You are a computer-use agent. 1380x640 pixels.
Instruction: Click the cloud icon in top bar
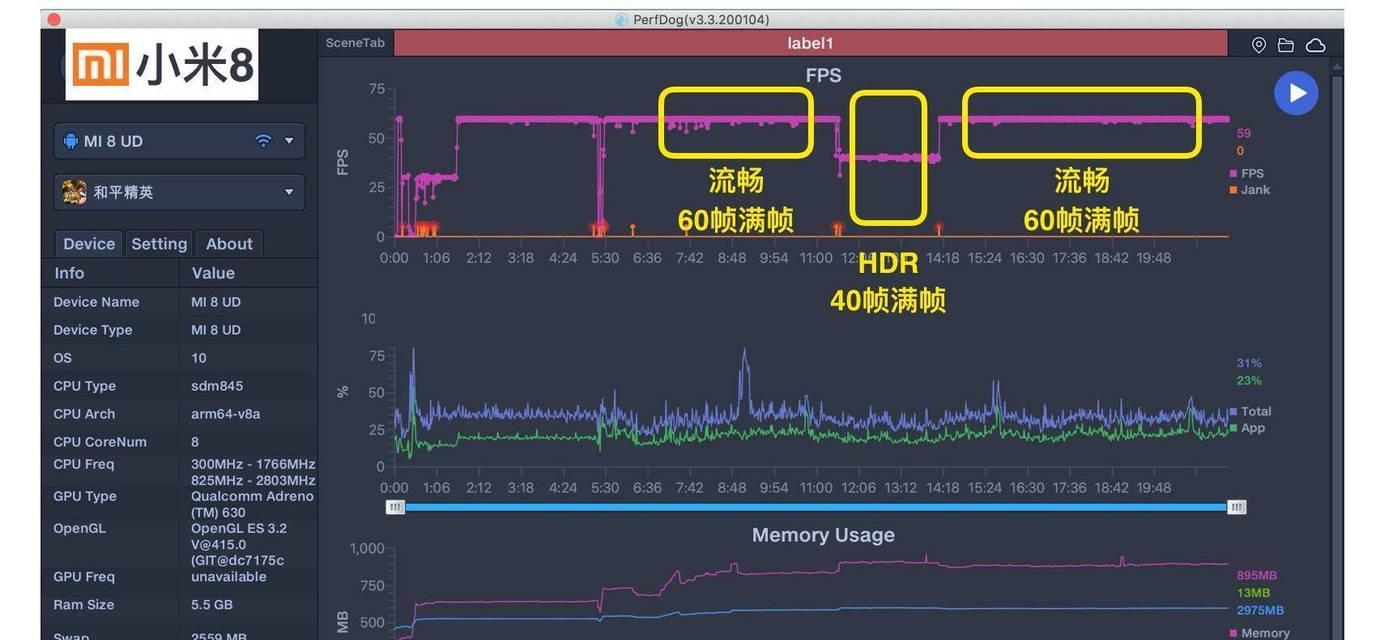pyautogui.click(x=1316, y=45)
